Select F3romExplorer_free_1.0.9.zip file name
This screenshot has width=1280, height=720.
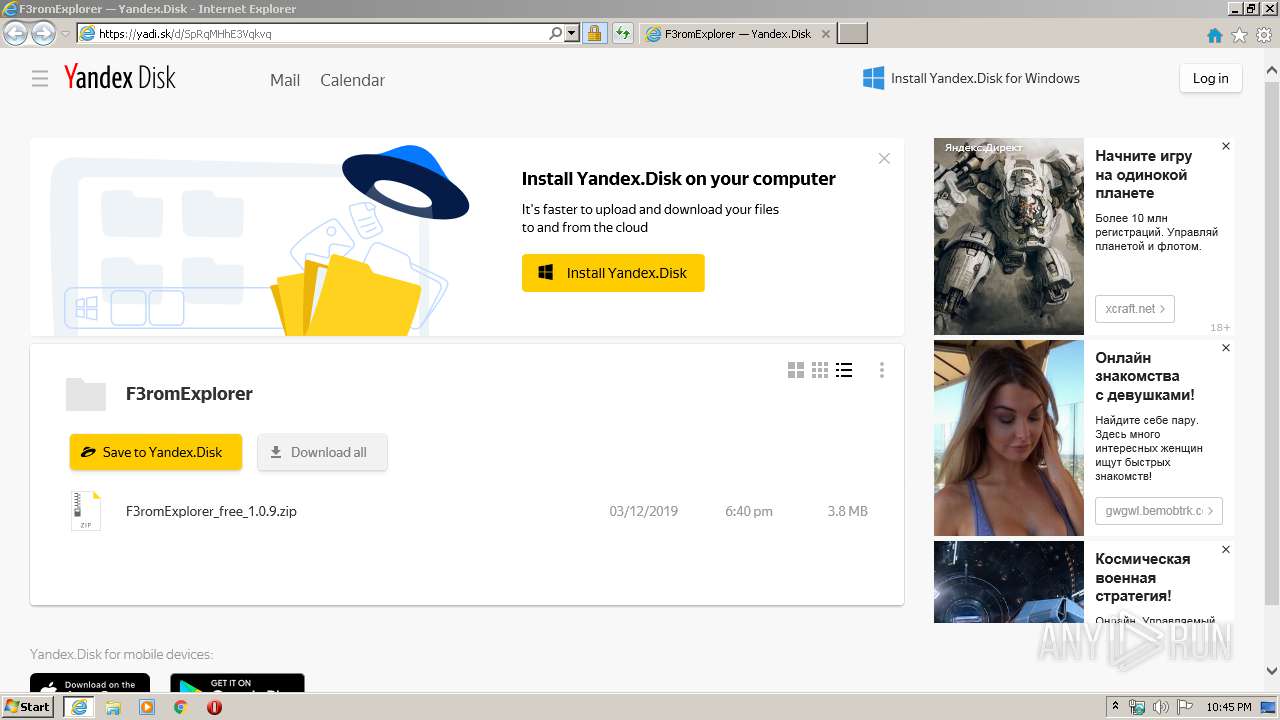tap(211, 511)
